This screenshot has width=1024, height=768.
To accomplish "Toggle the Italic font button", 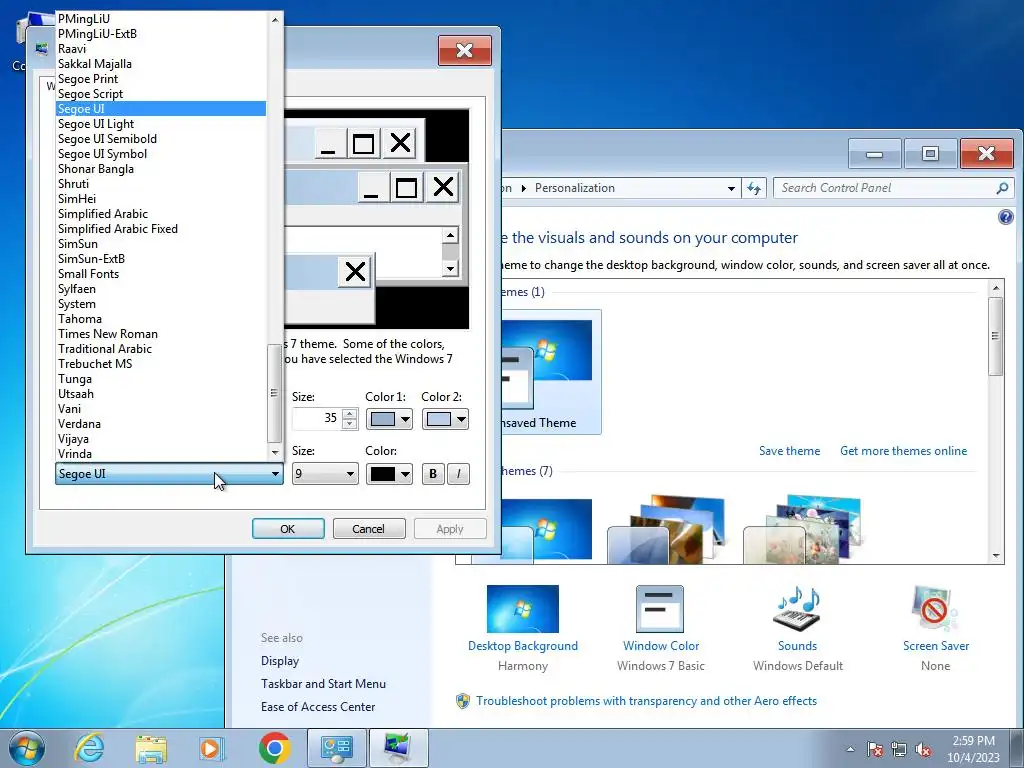I will tap(458, 474).
